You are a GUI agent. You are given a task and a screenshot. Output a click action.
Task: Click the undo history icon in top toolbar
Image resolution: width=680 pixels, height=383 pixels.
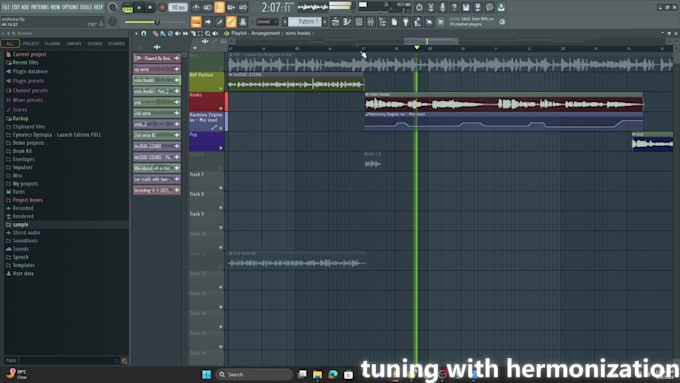click(419, 7)
